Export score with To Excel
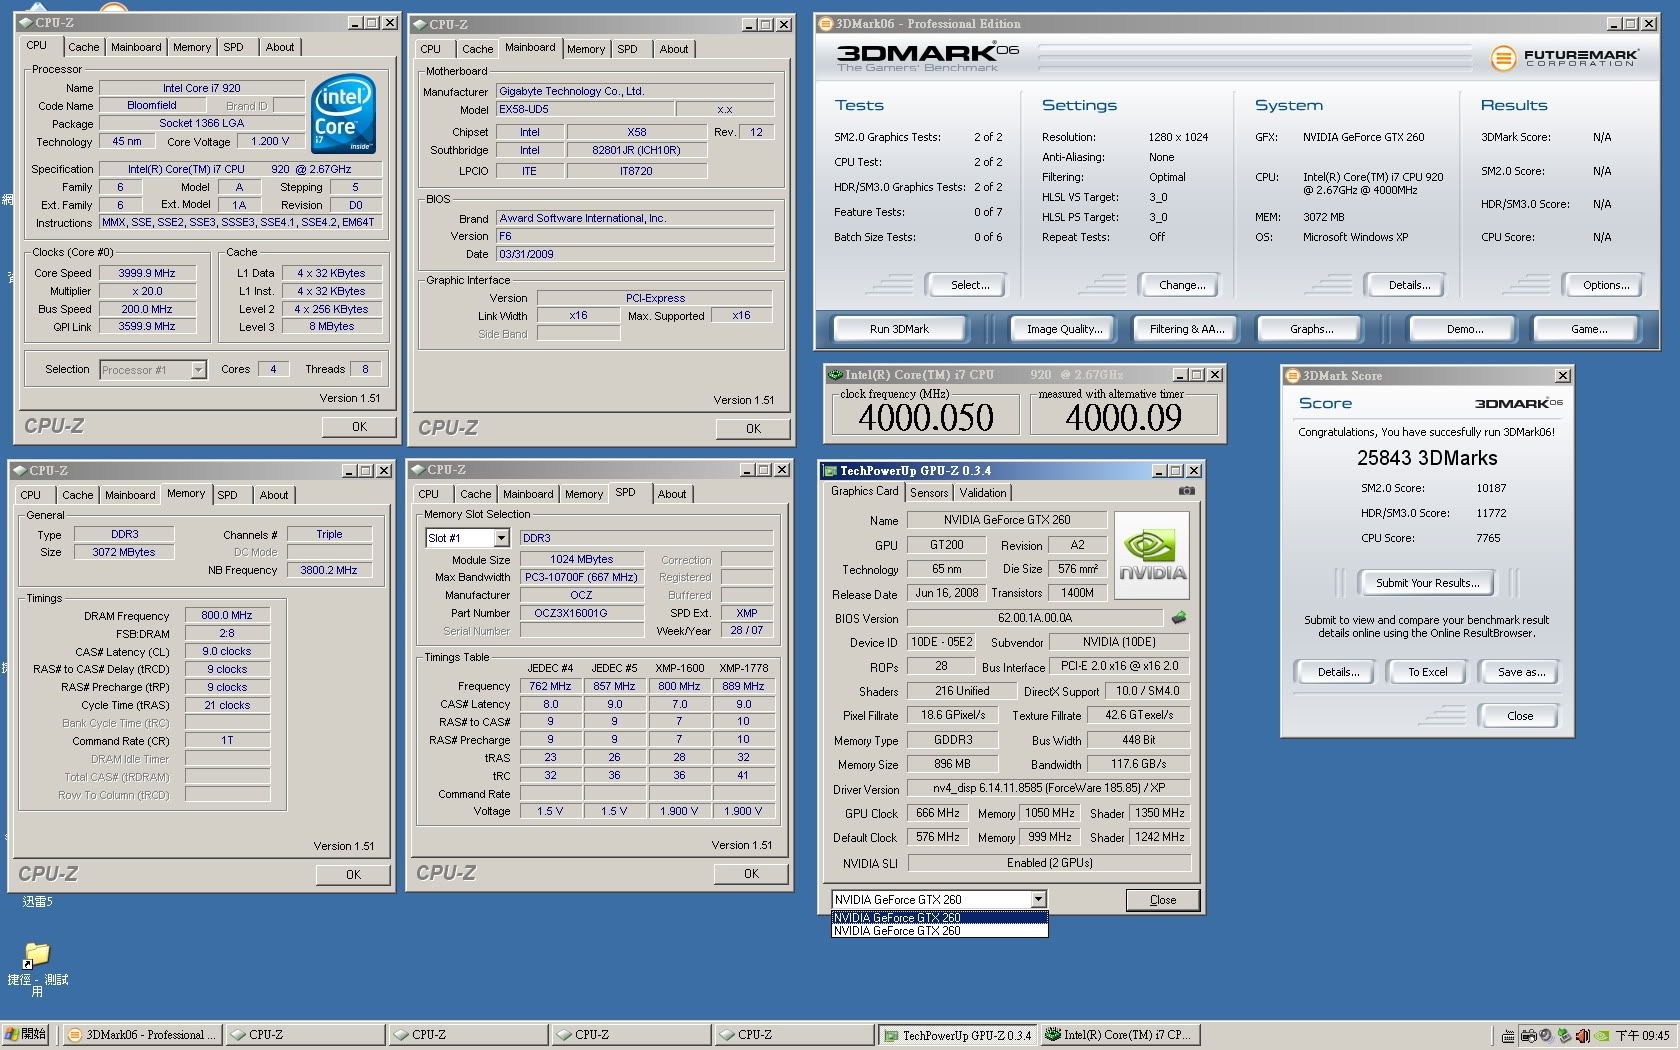 click(1427, 672)
